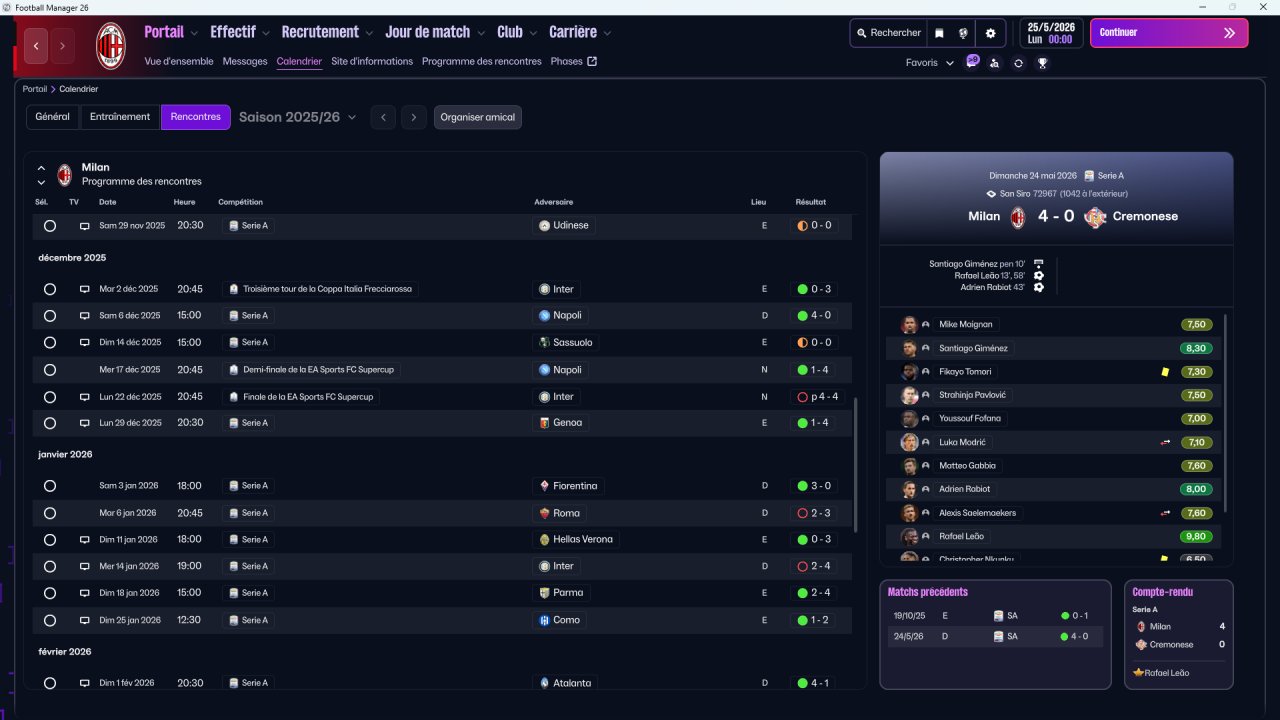Click the TV icon for Sam 29 nov 2025

[x=85, y=226]
